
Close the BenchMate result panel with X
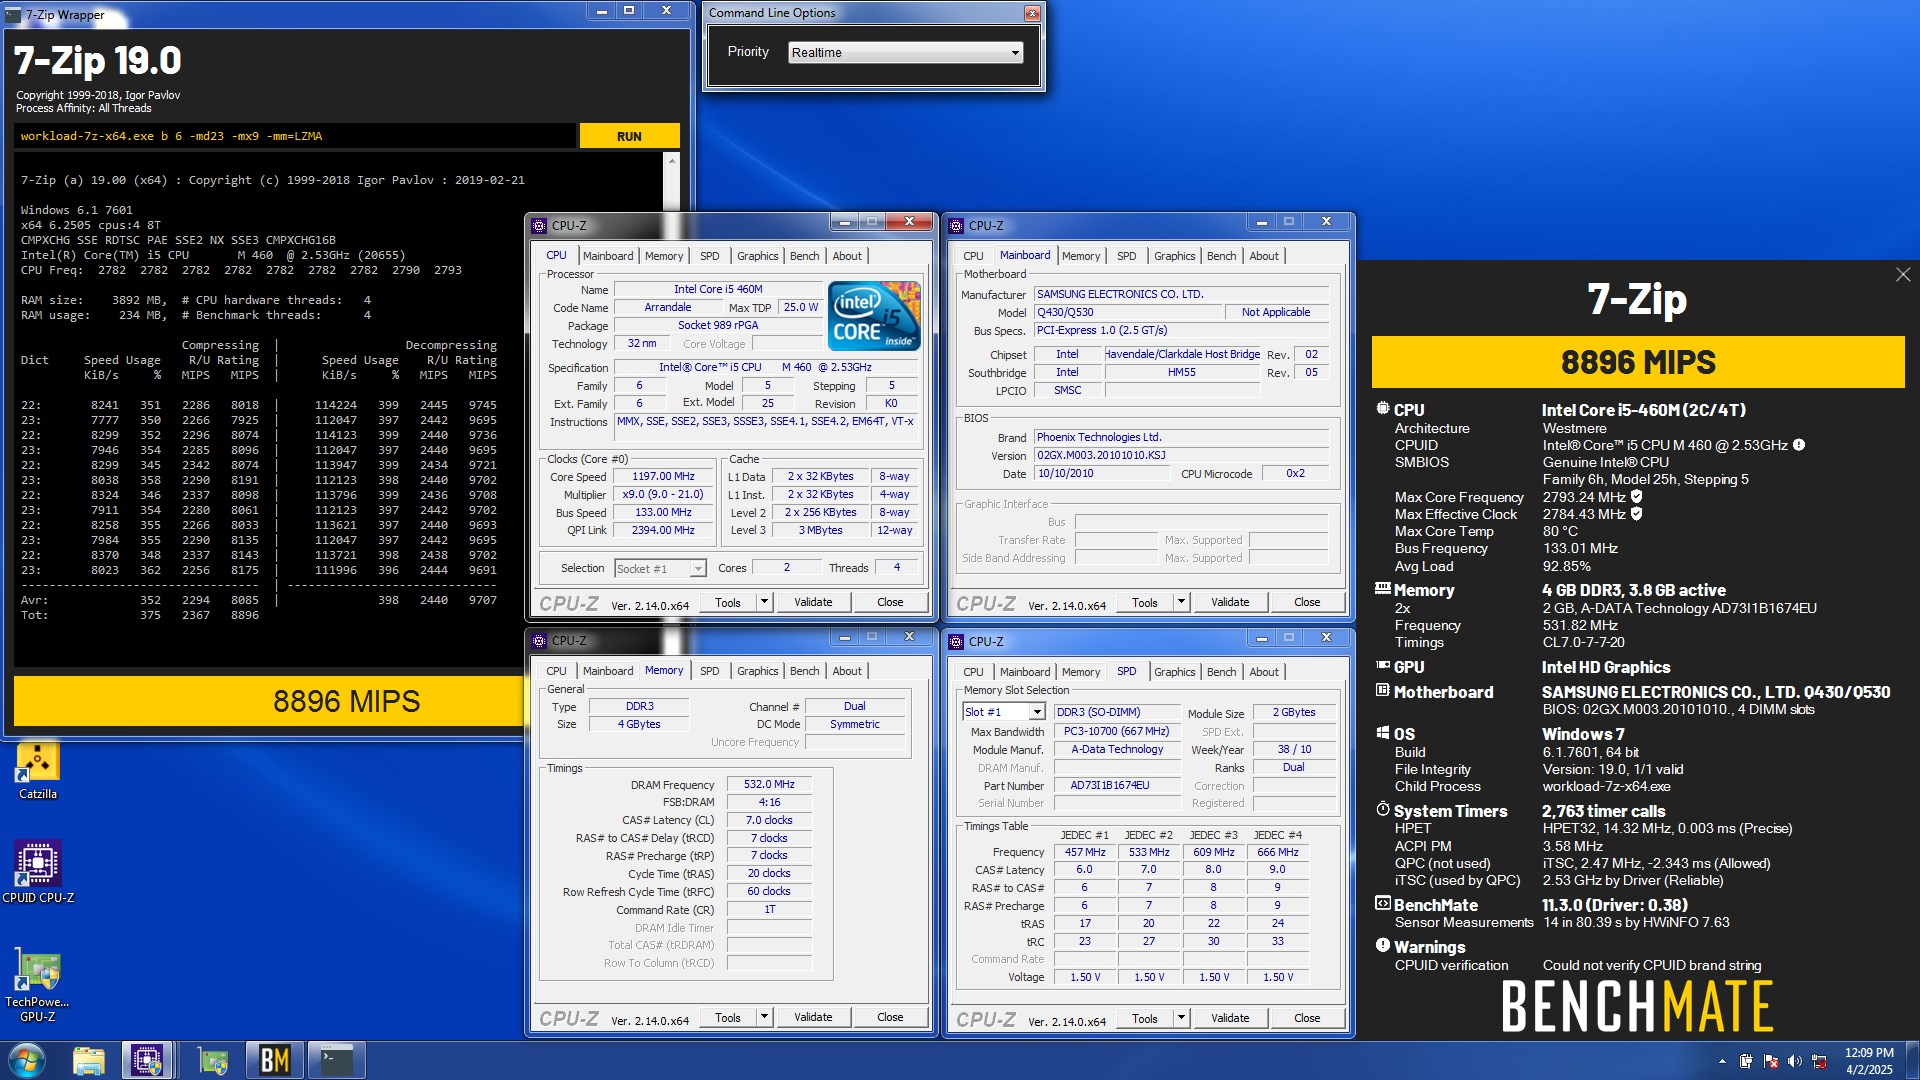click(x=1903, y=274)
